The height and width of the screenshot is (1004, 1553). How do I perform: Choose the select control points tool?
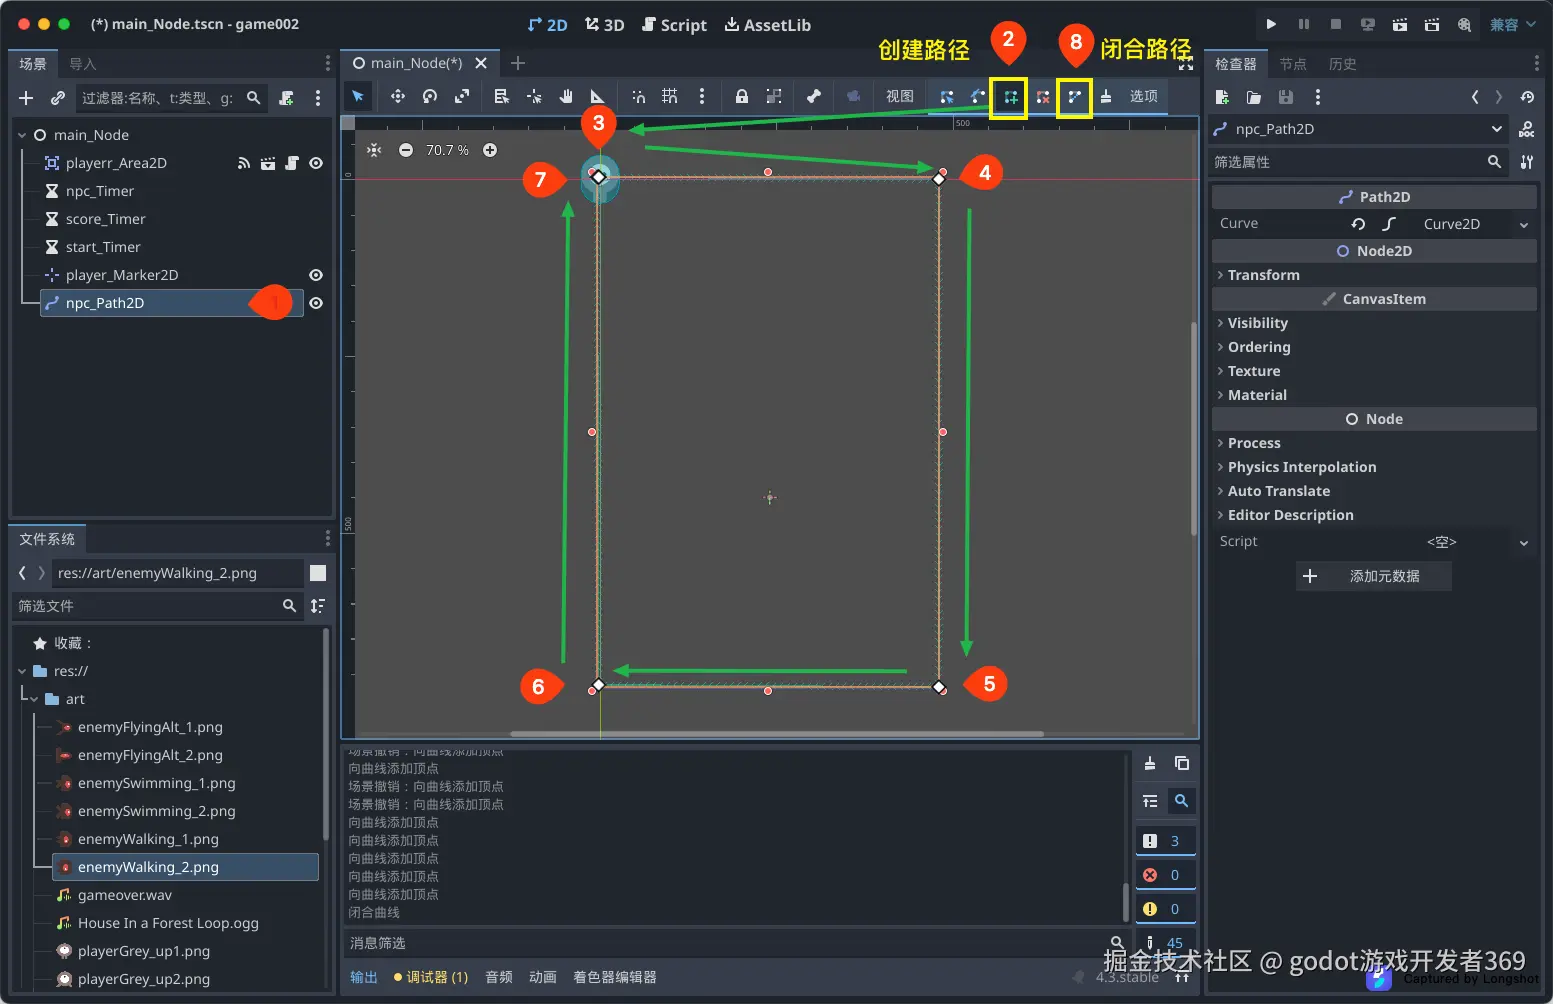point(978,97)
